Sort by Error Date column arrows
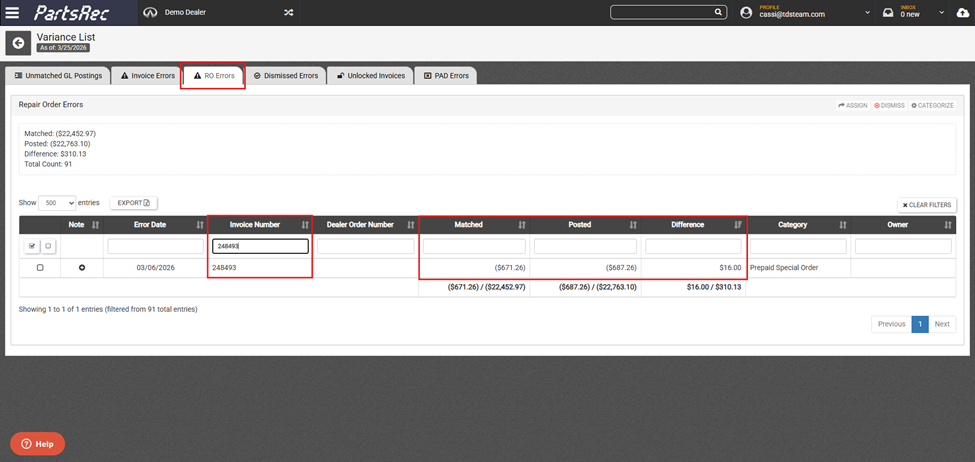The image size is (975, 462). 200,225
